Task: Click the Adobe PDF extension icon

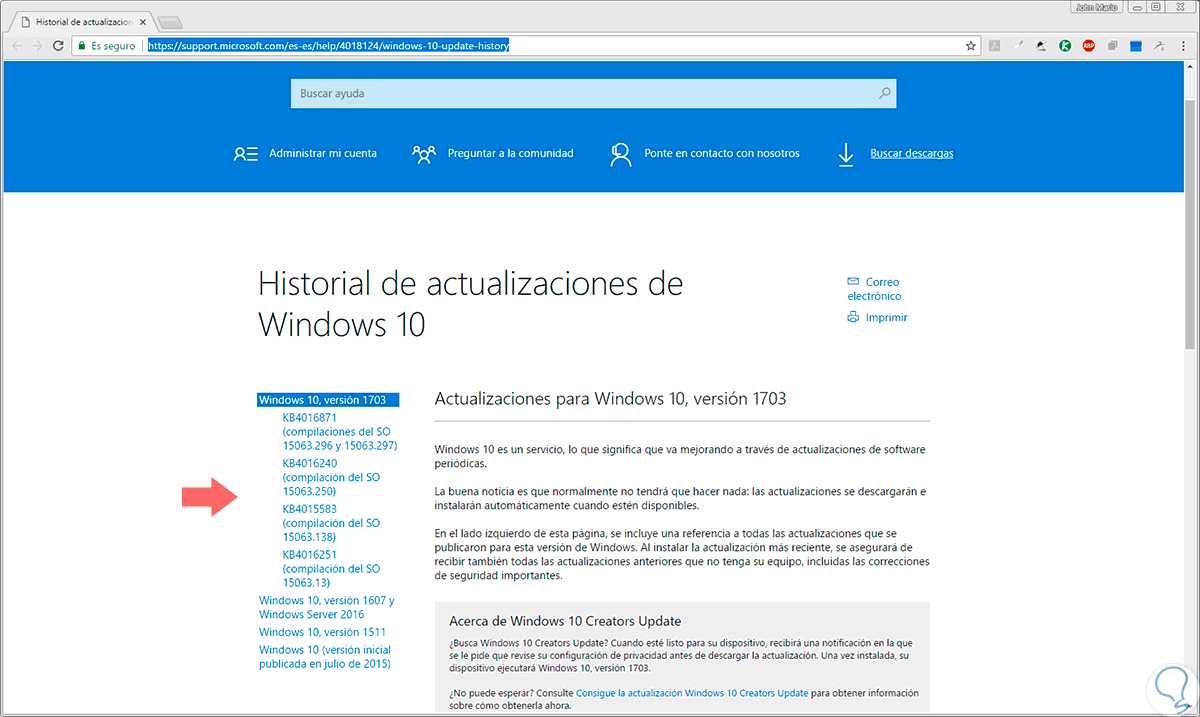Action: tap(995, 46)
